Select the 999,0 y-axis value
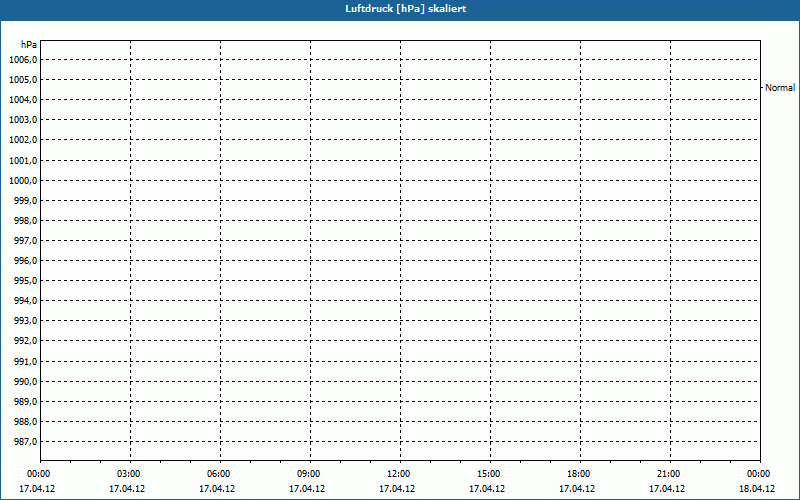Image resolution: width=800 pixels, height=500 pixels. pos(26,201)
